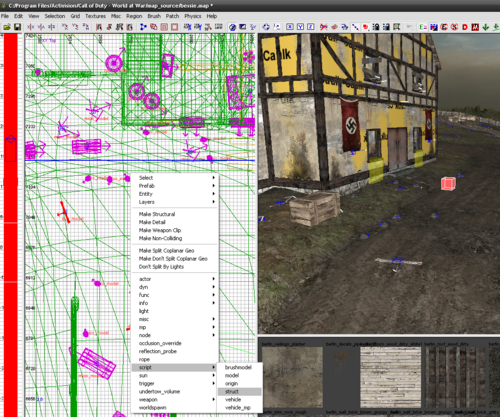Open the Patch menu
This screenshot has height=417, width=500.
point(172,16)
